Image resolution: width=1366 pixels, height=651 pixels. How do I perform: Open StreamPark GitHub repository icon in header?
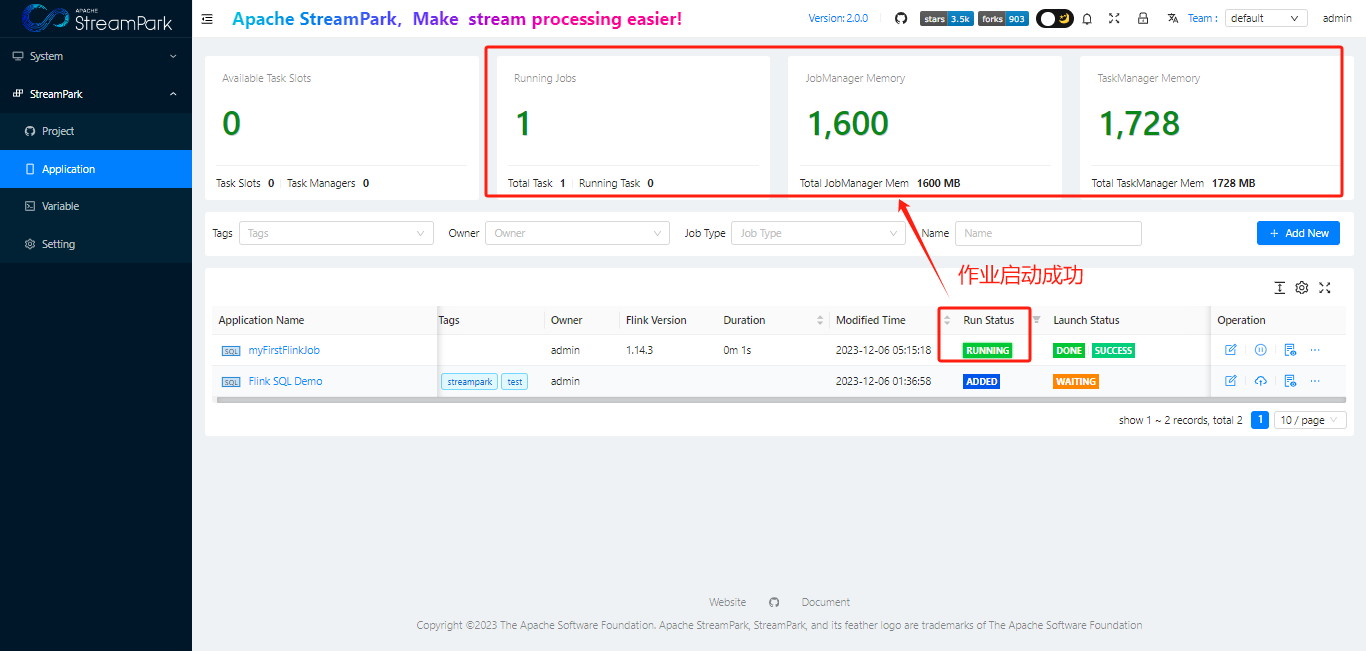[x=900, y=17]
